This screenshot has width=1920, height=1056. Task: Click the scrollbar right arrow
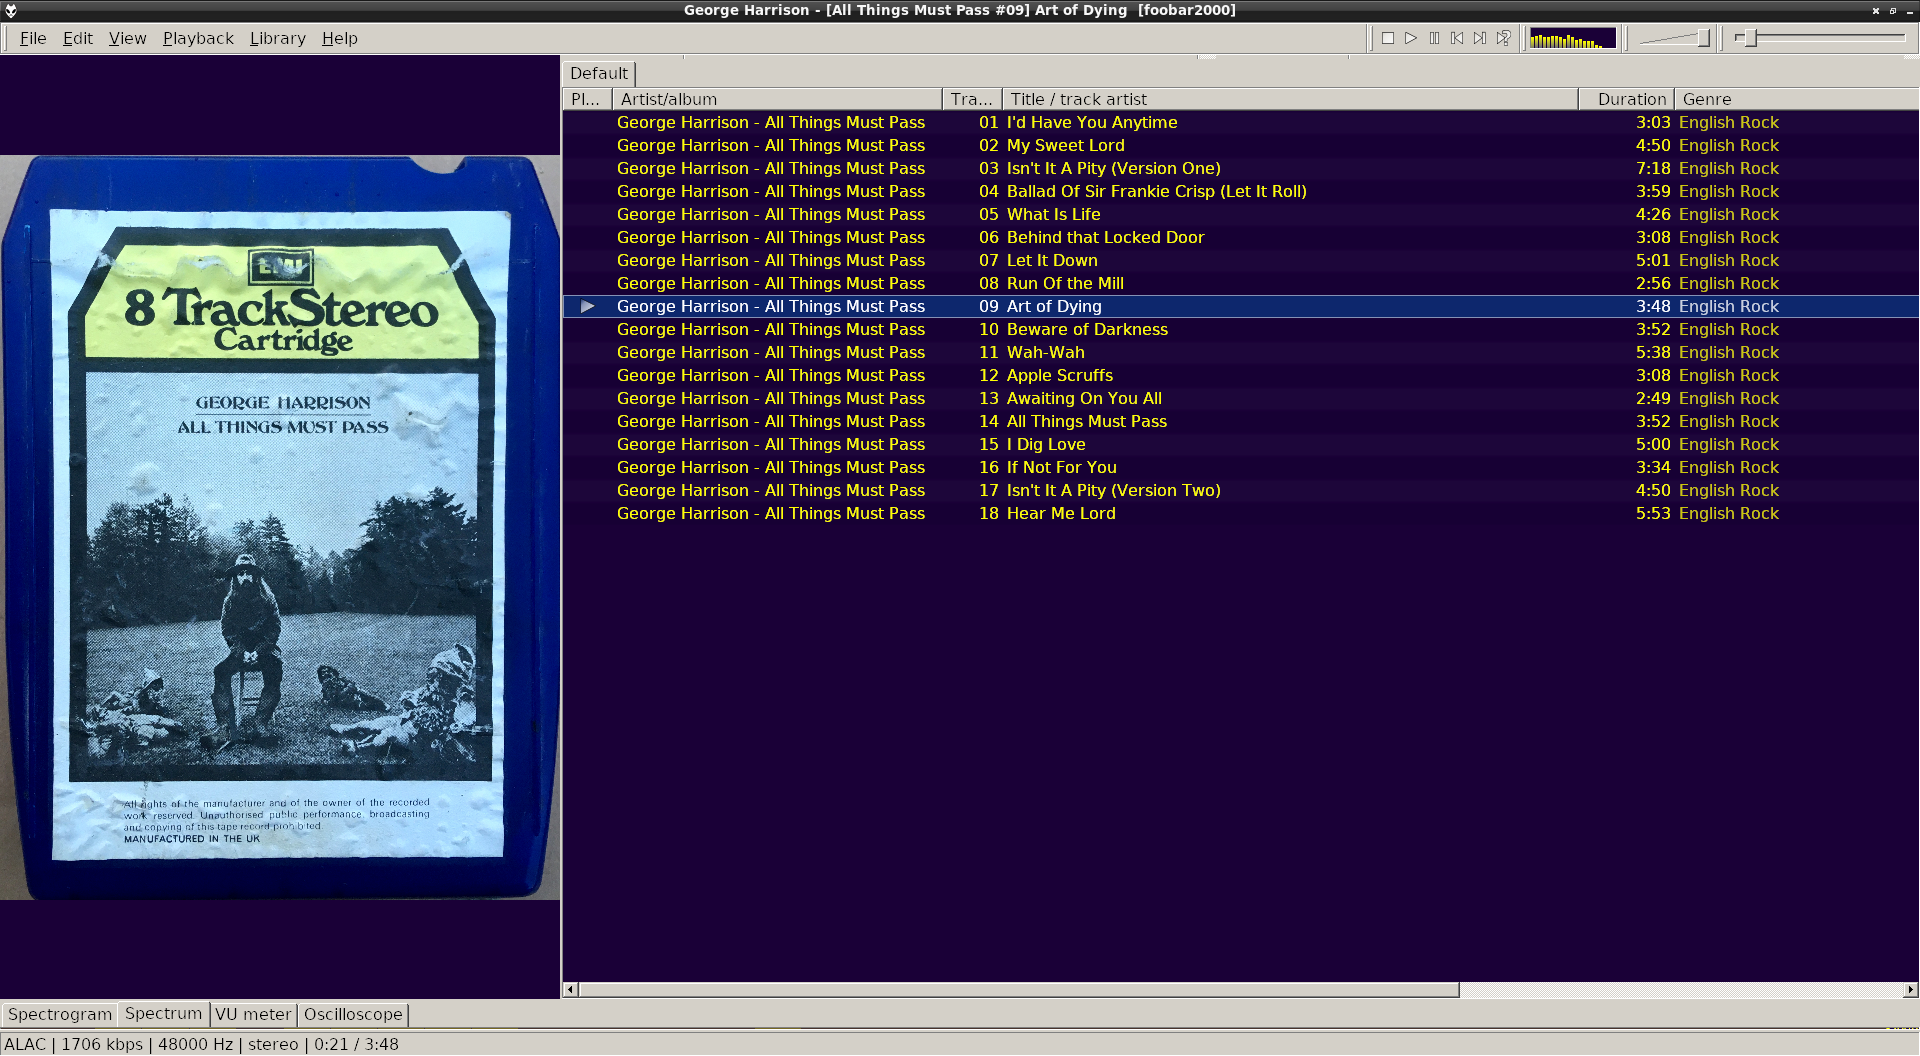(1910, 990)
